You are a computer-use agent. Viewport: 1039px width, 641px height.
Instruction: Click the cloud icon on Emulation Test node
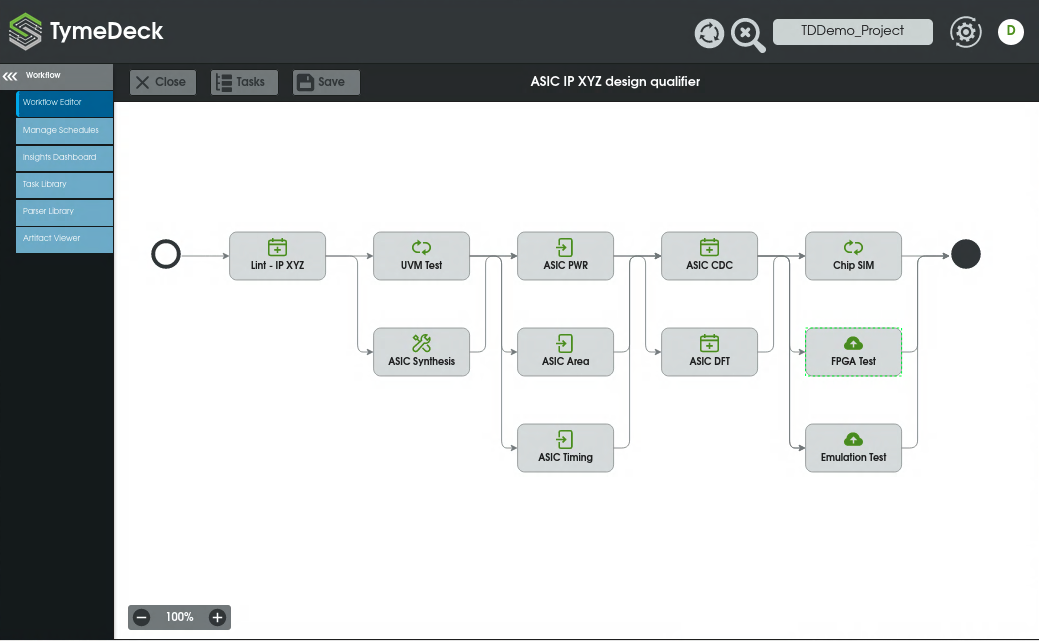(x=853, y=439)
